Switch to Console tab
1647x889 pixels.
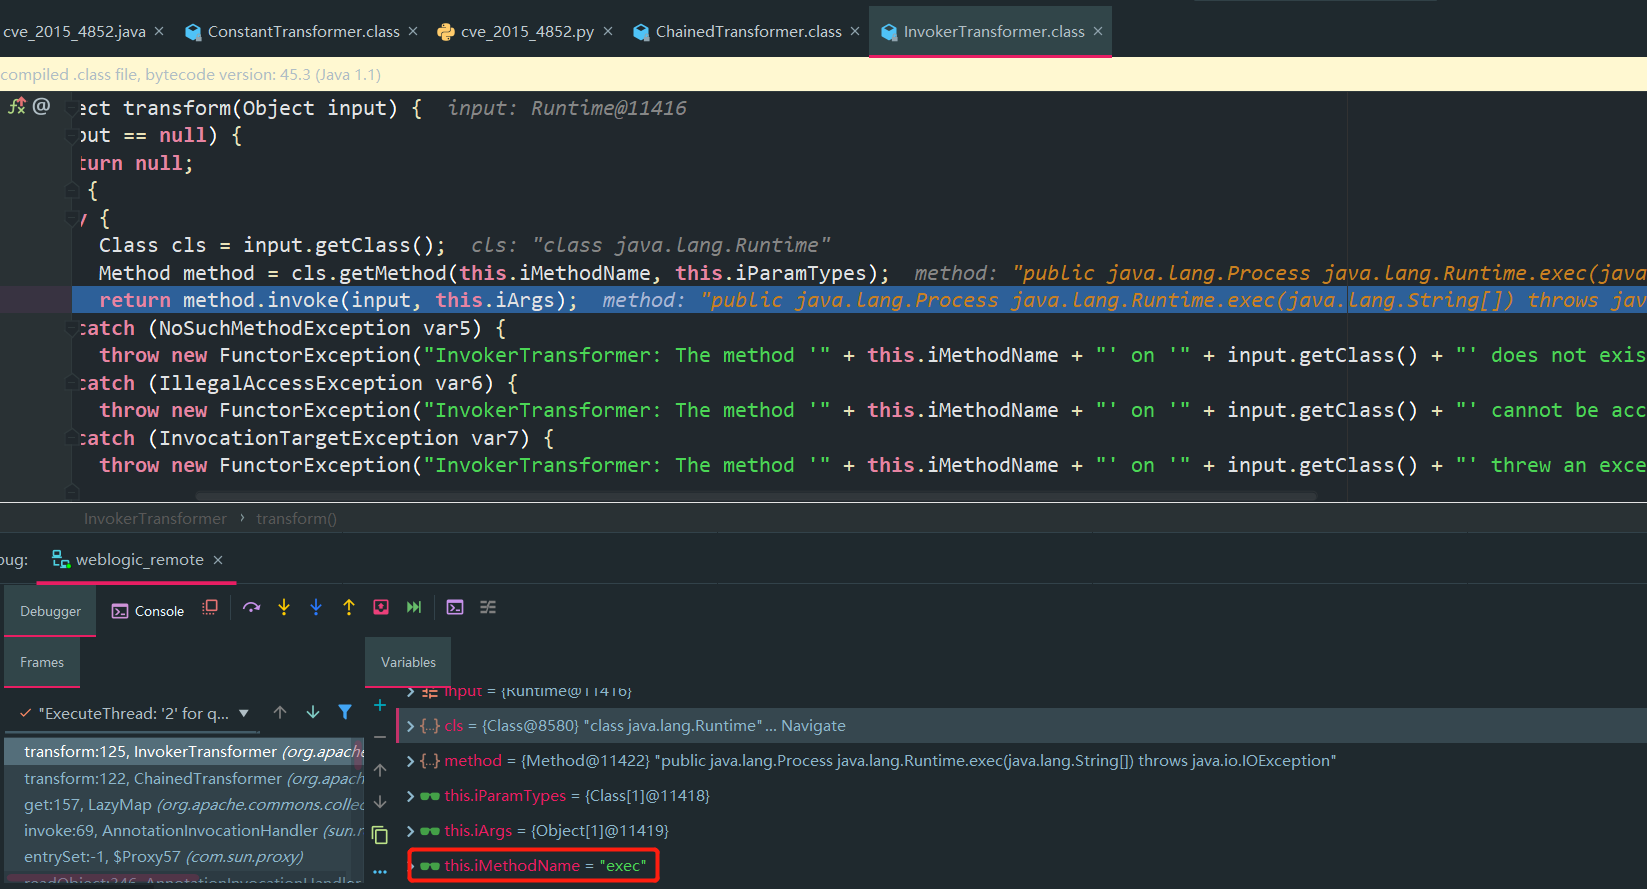(x=148, y=611)
